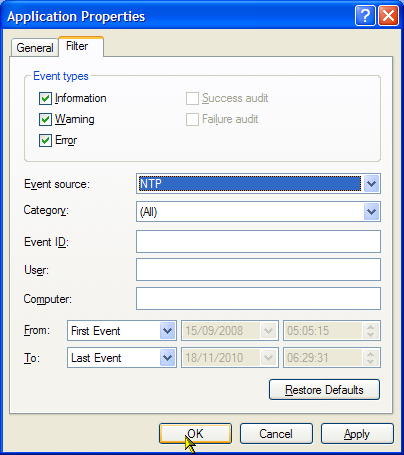Confirm with the OK button
Screen dimensions: 404x455
pyautogui.click(x=195, y=434)
